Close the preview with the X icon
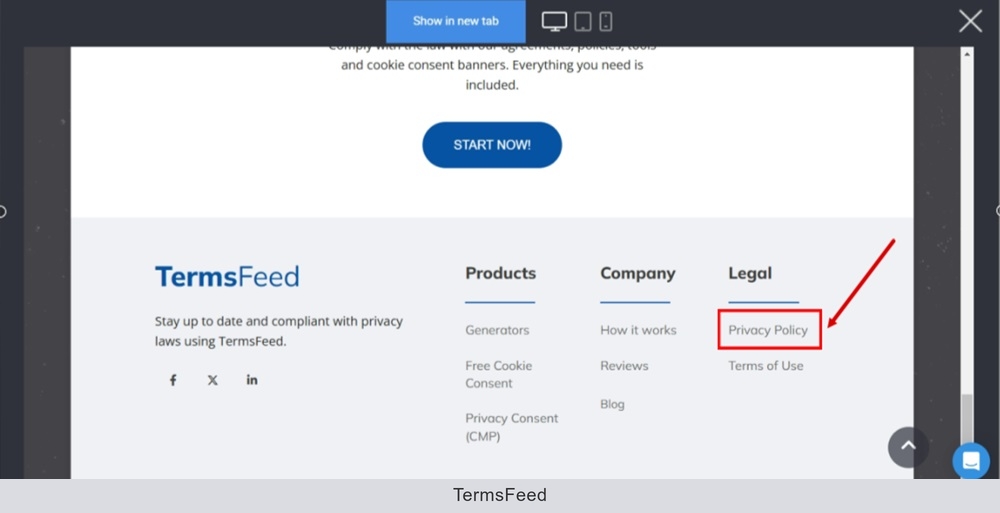This screenshot has width=1000, height=513. click(x=970, y=22)
